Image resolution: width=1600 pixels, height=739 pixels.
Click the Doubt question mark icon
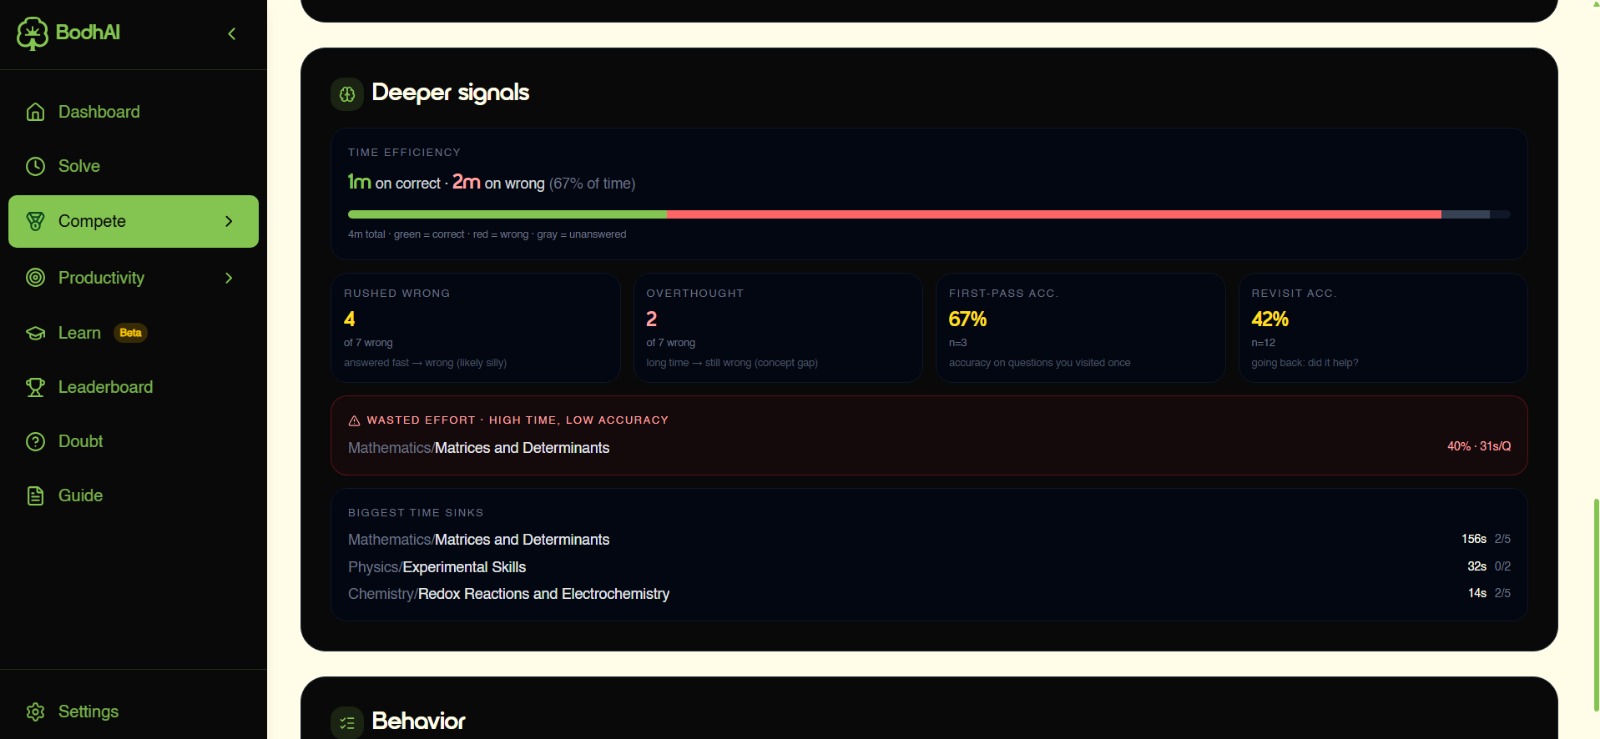(35, 441)
